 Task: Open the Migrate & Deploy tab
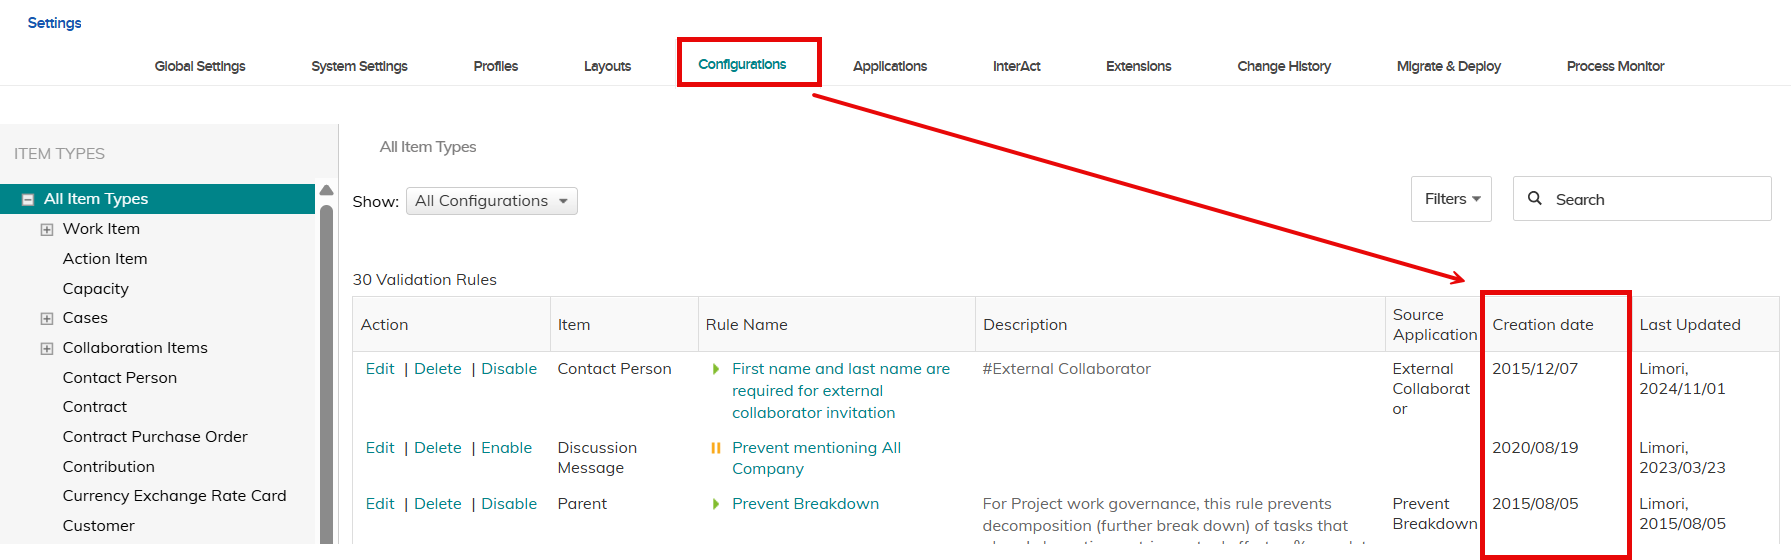pos(1448,66)
